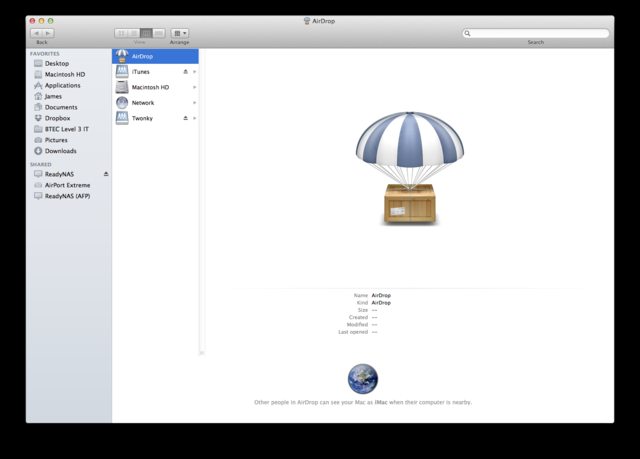Screen dimensions: 640x459
Task: Switch to column view
Action: click(x=146, y=33)
